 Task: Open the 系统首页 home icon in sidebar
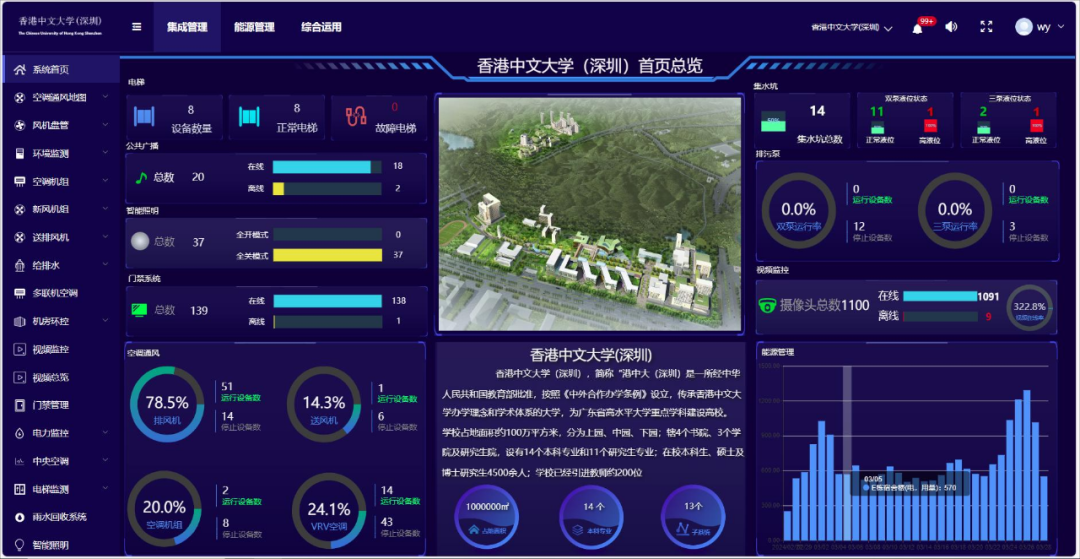tap(20, 70)
